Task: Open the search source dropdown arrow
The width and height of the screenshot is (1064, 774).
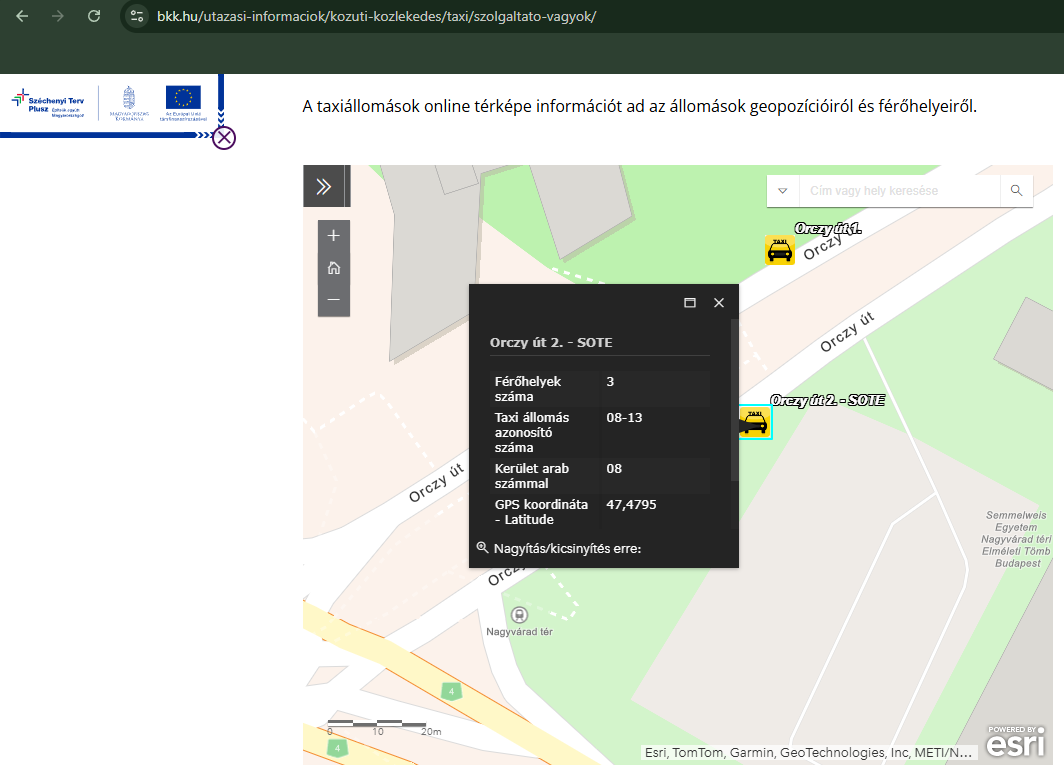Action: (x=783, y=191)
